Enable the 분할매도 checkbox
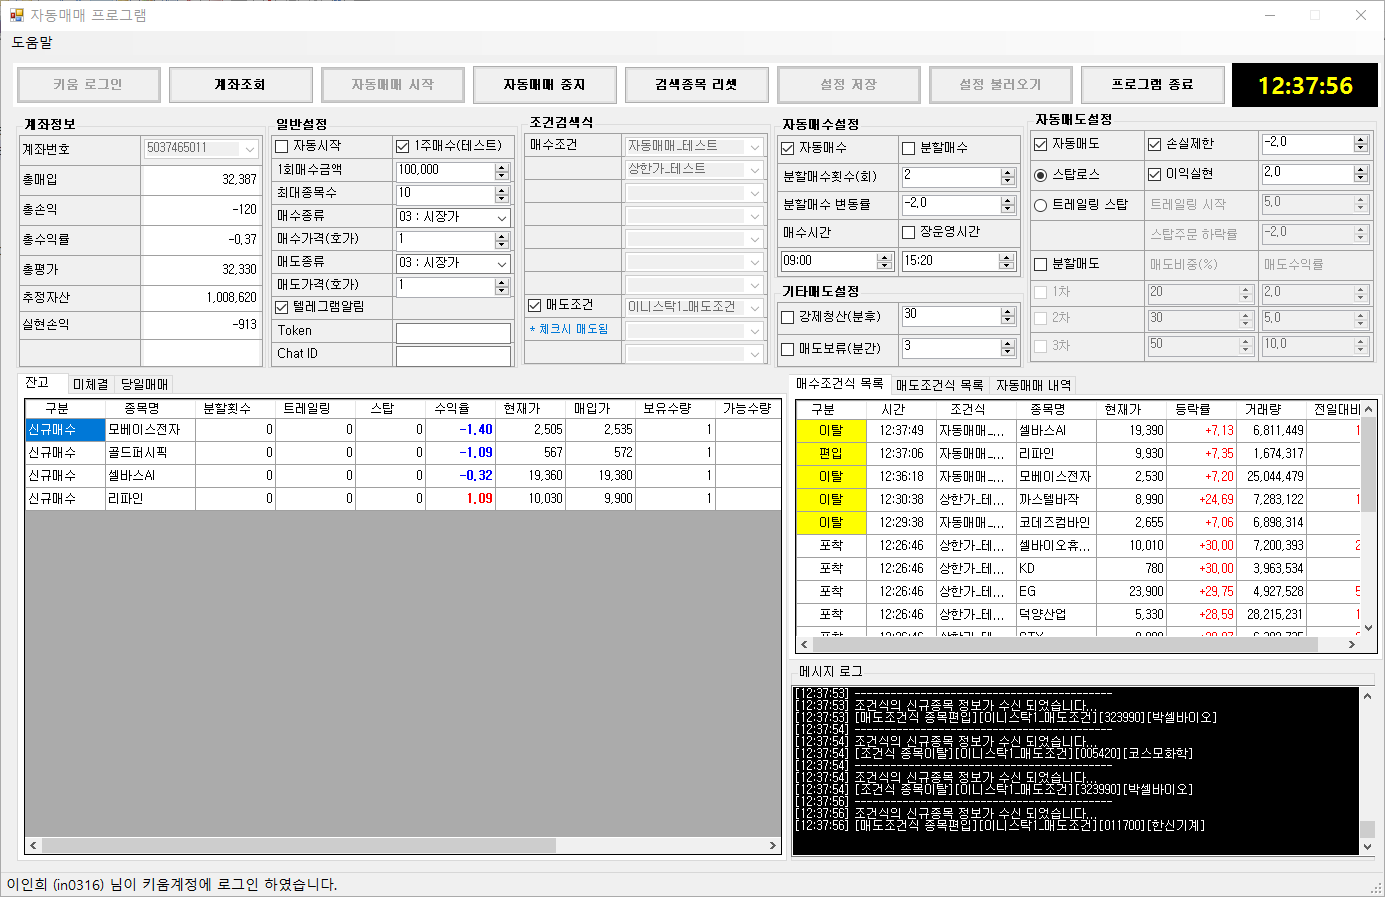 click(1041, 264)
